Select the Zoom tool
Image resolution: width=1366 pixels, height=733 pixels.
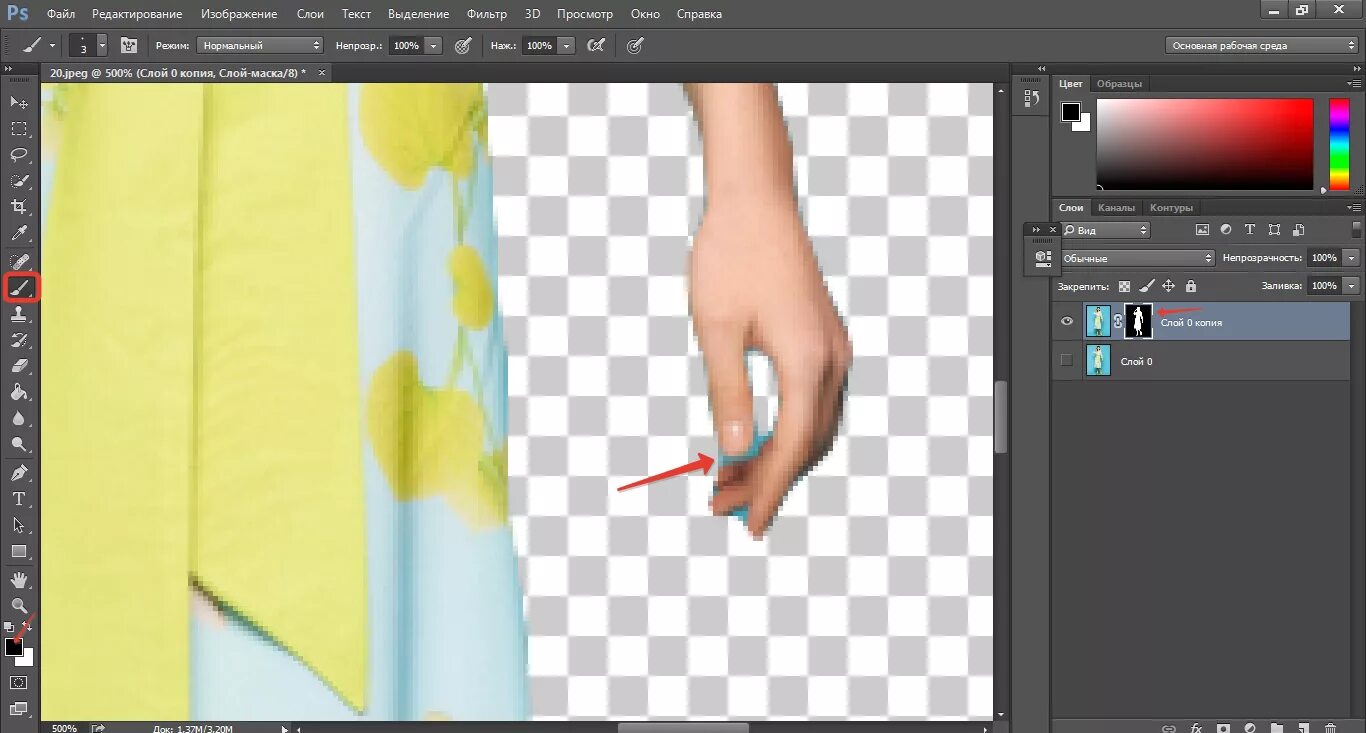pos(19,605)
